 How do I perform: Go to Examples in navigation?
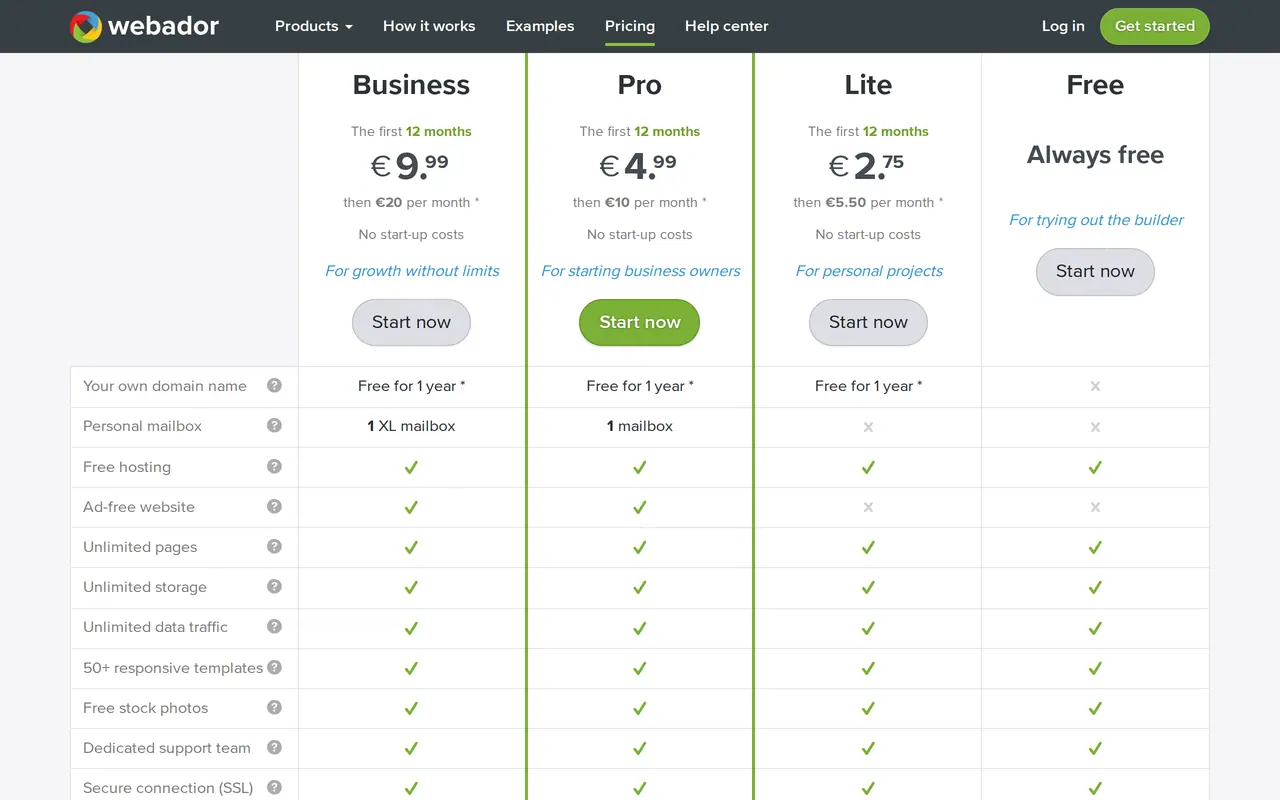pos(540,26)
